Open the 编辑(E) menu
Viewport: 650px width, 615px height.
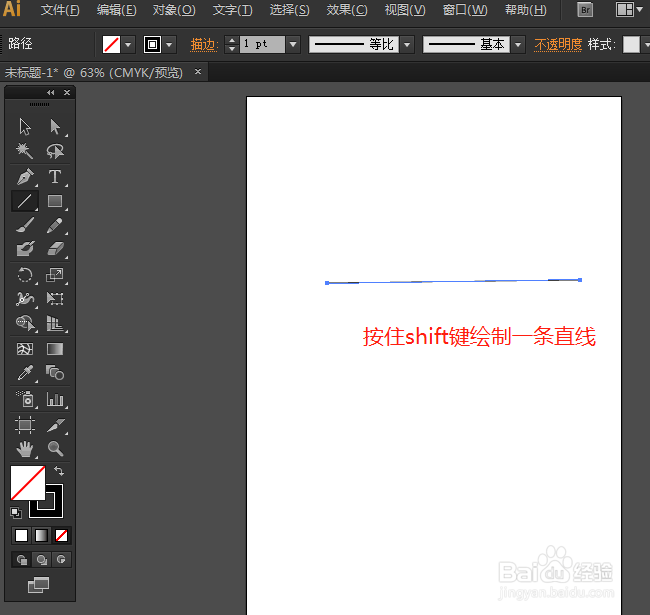tap(116, 10)
